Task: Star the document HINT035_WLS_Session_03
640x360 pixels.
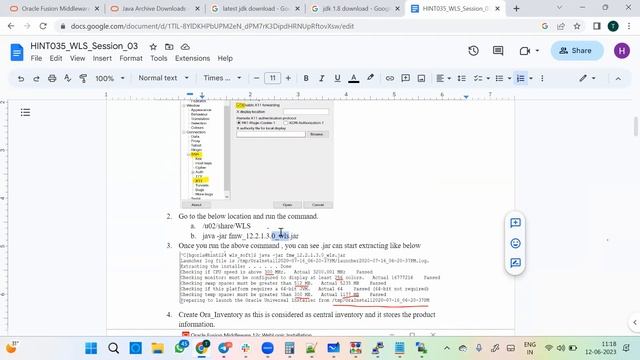Action: [153, 47]
